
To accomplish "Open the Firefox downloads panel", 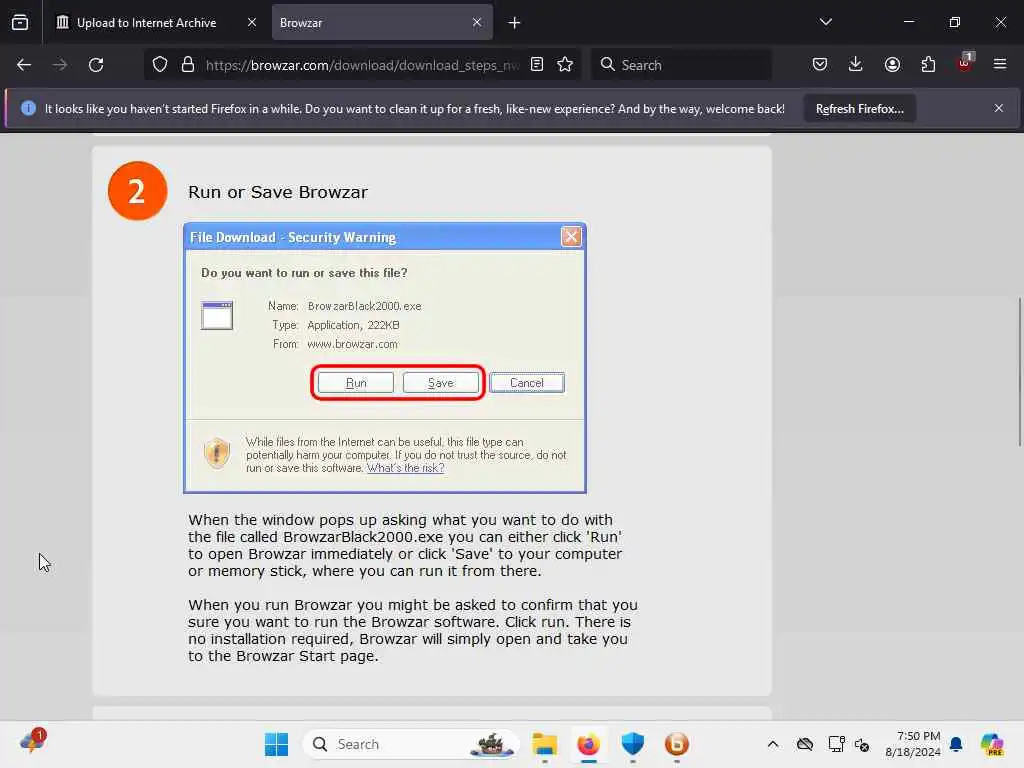I will point(856,65).
